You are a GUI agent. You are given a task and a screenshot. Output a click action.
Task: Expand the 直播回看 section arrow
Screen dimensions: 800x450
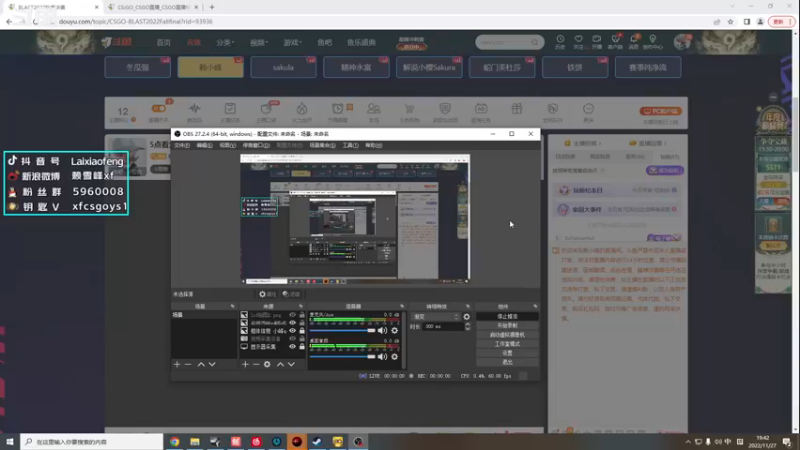pyautogui.click(x=665, y=143)
